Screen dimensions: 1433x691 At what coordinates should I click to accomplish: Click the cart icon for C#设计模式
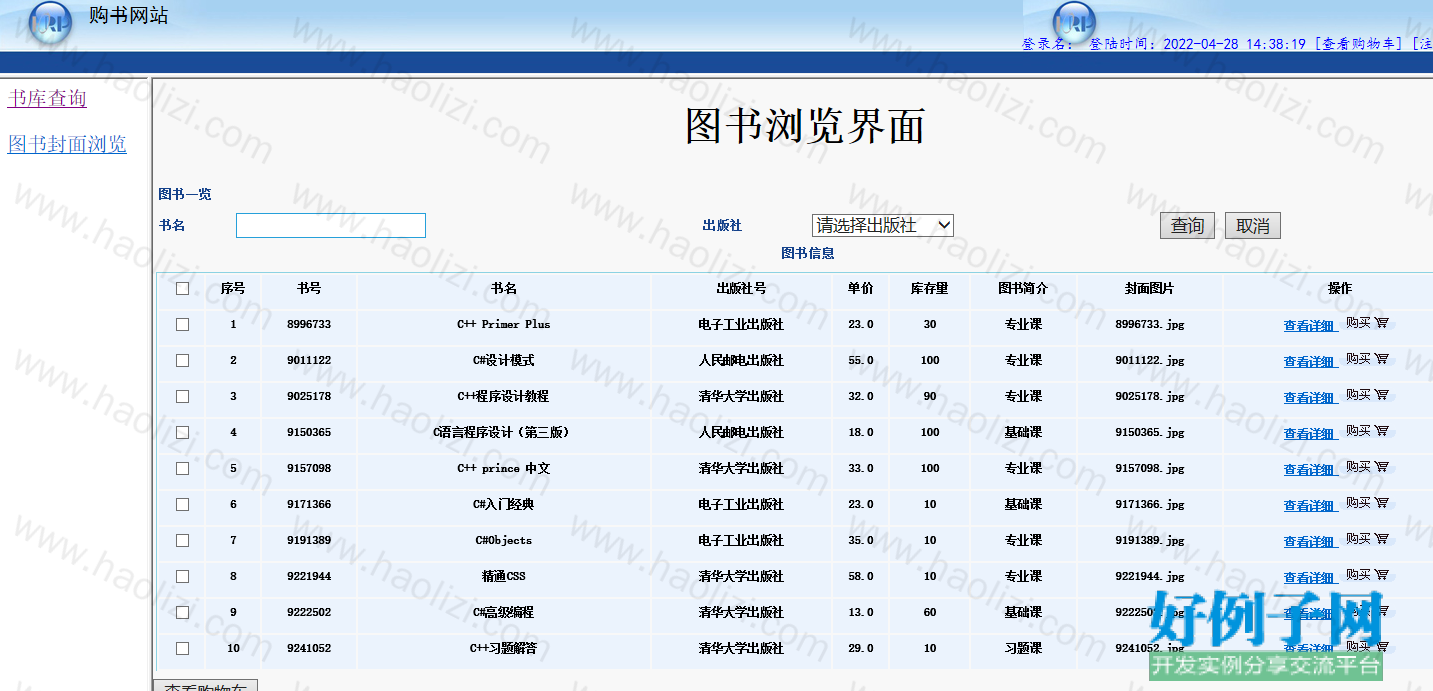[1382, 359]
